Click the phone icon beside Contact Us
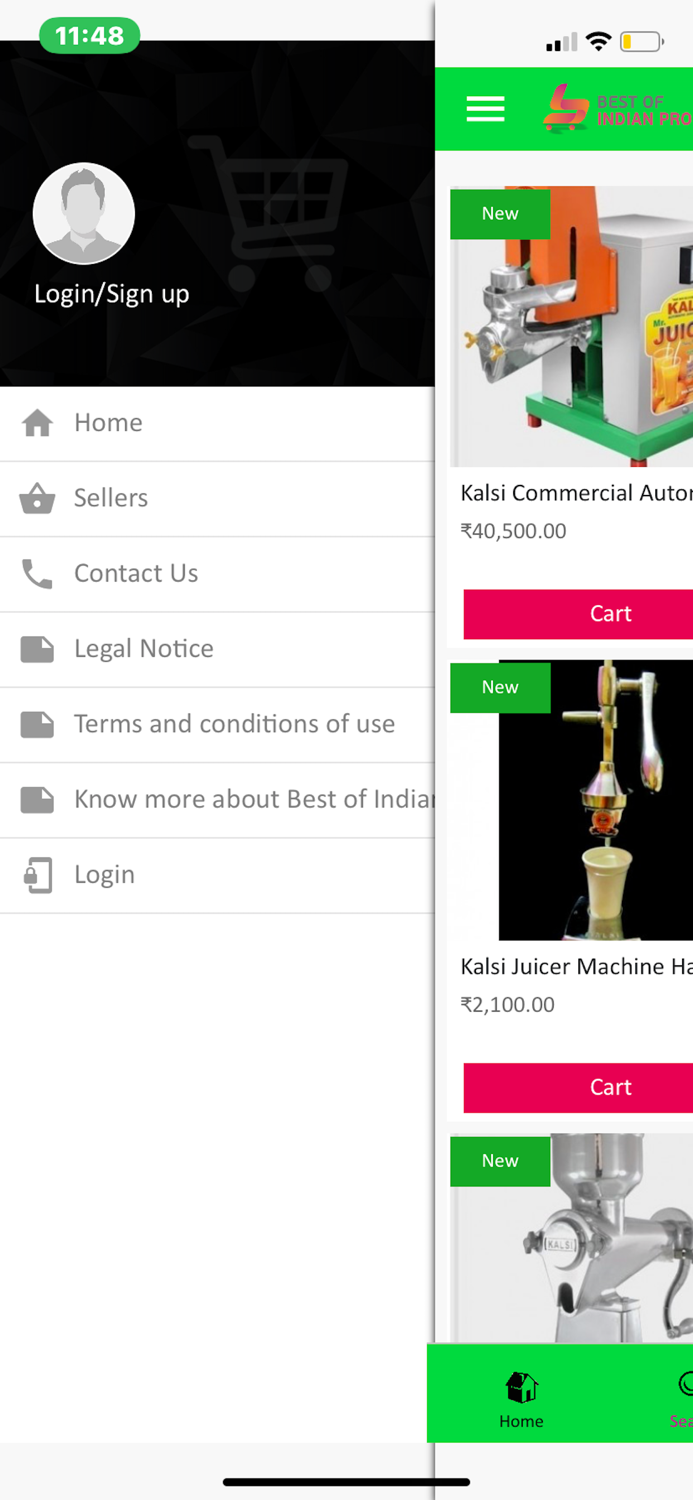The width and height of the screenshot is (693, 1500). (x=37, y=573)
